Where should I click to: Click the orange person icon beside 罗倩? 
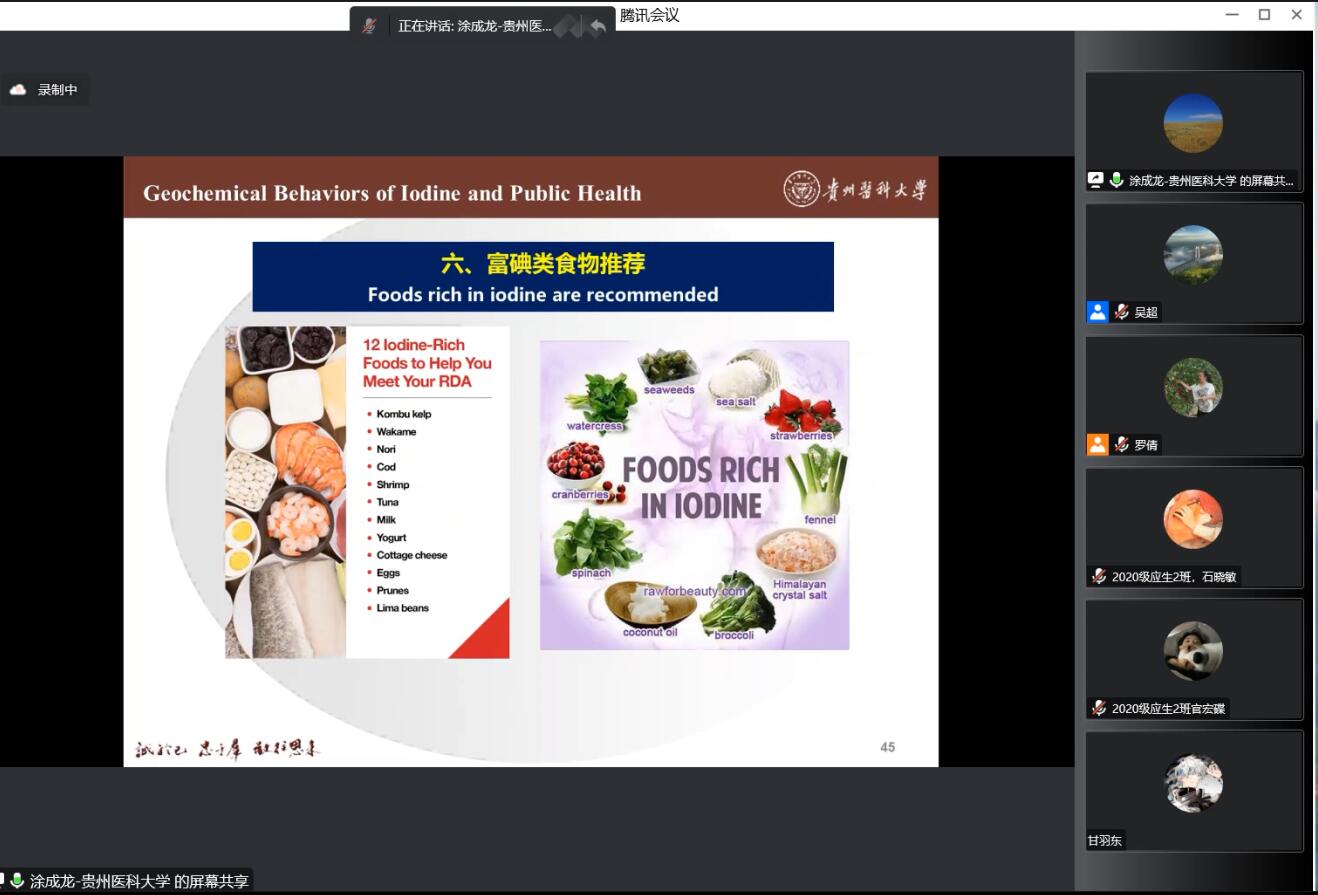pyautogui.click(x=1098, y=444)
